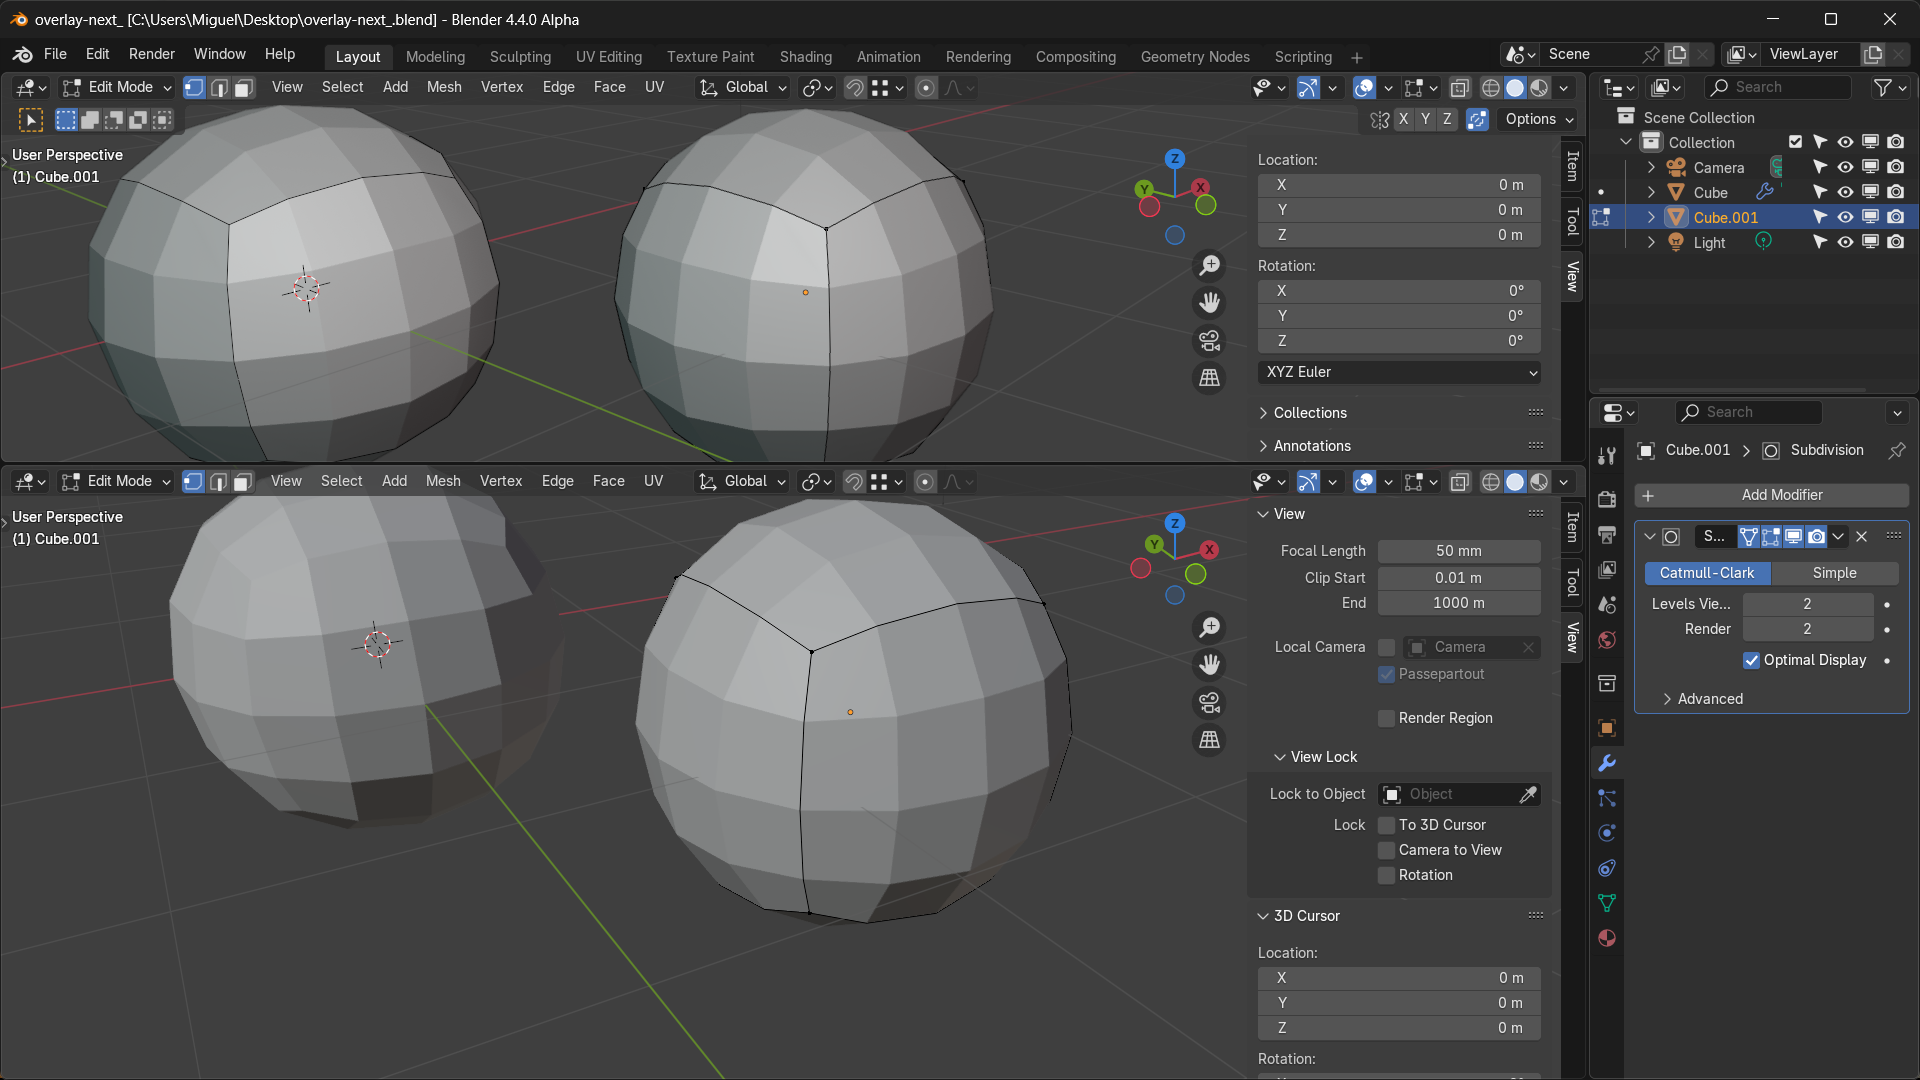Choose Extend selection mode icon
Viewport: 1920px width, 1080px height.
click(x=90, y=120)
